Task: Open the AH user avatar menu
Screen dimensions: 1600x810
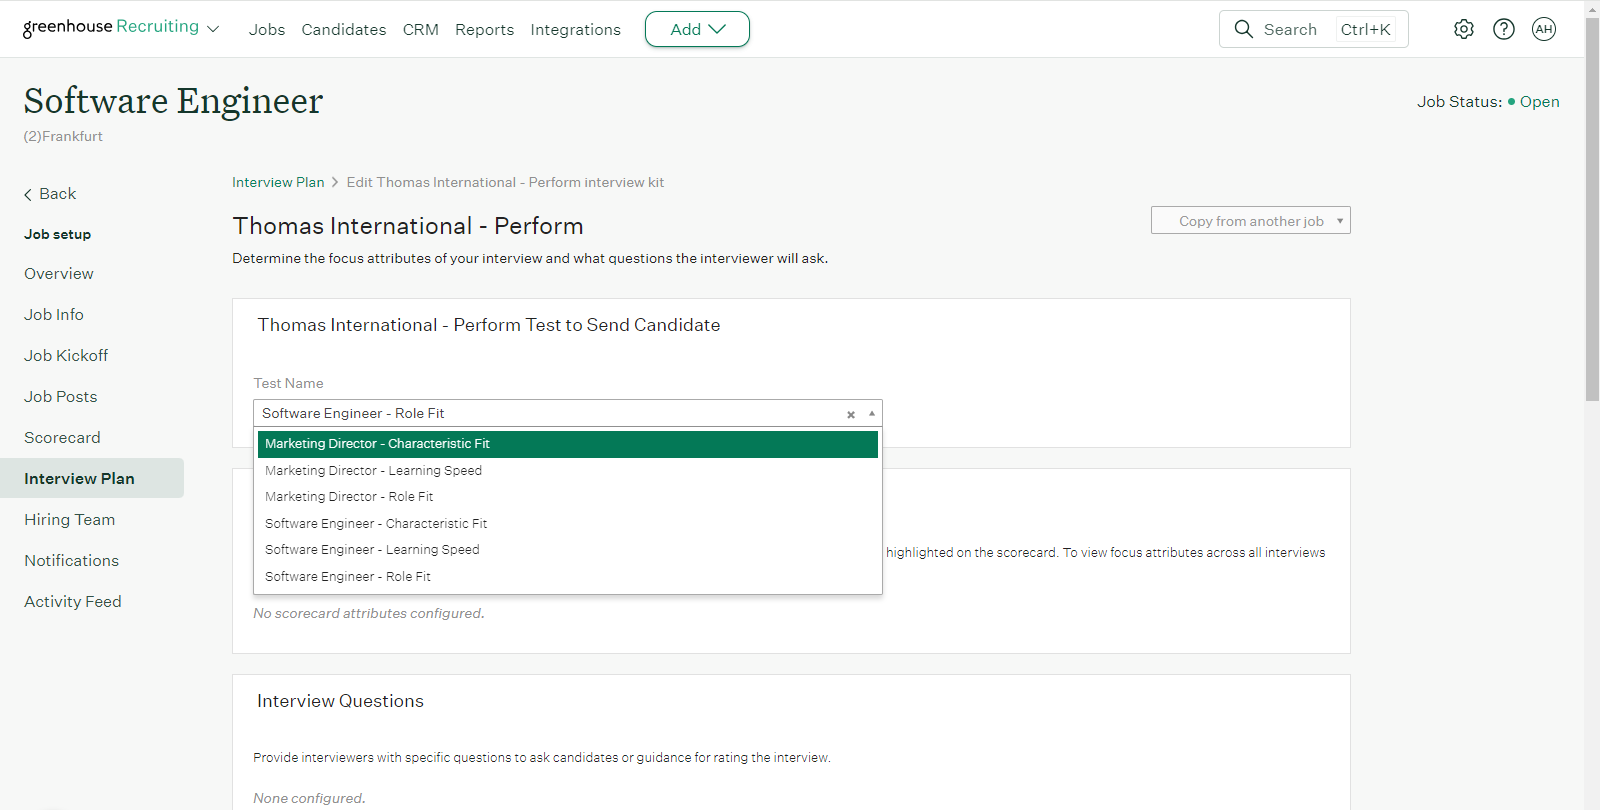Action: point(1544,29)
